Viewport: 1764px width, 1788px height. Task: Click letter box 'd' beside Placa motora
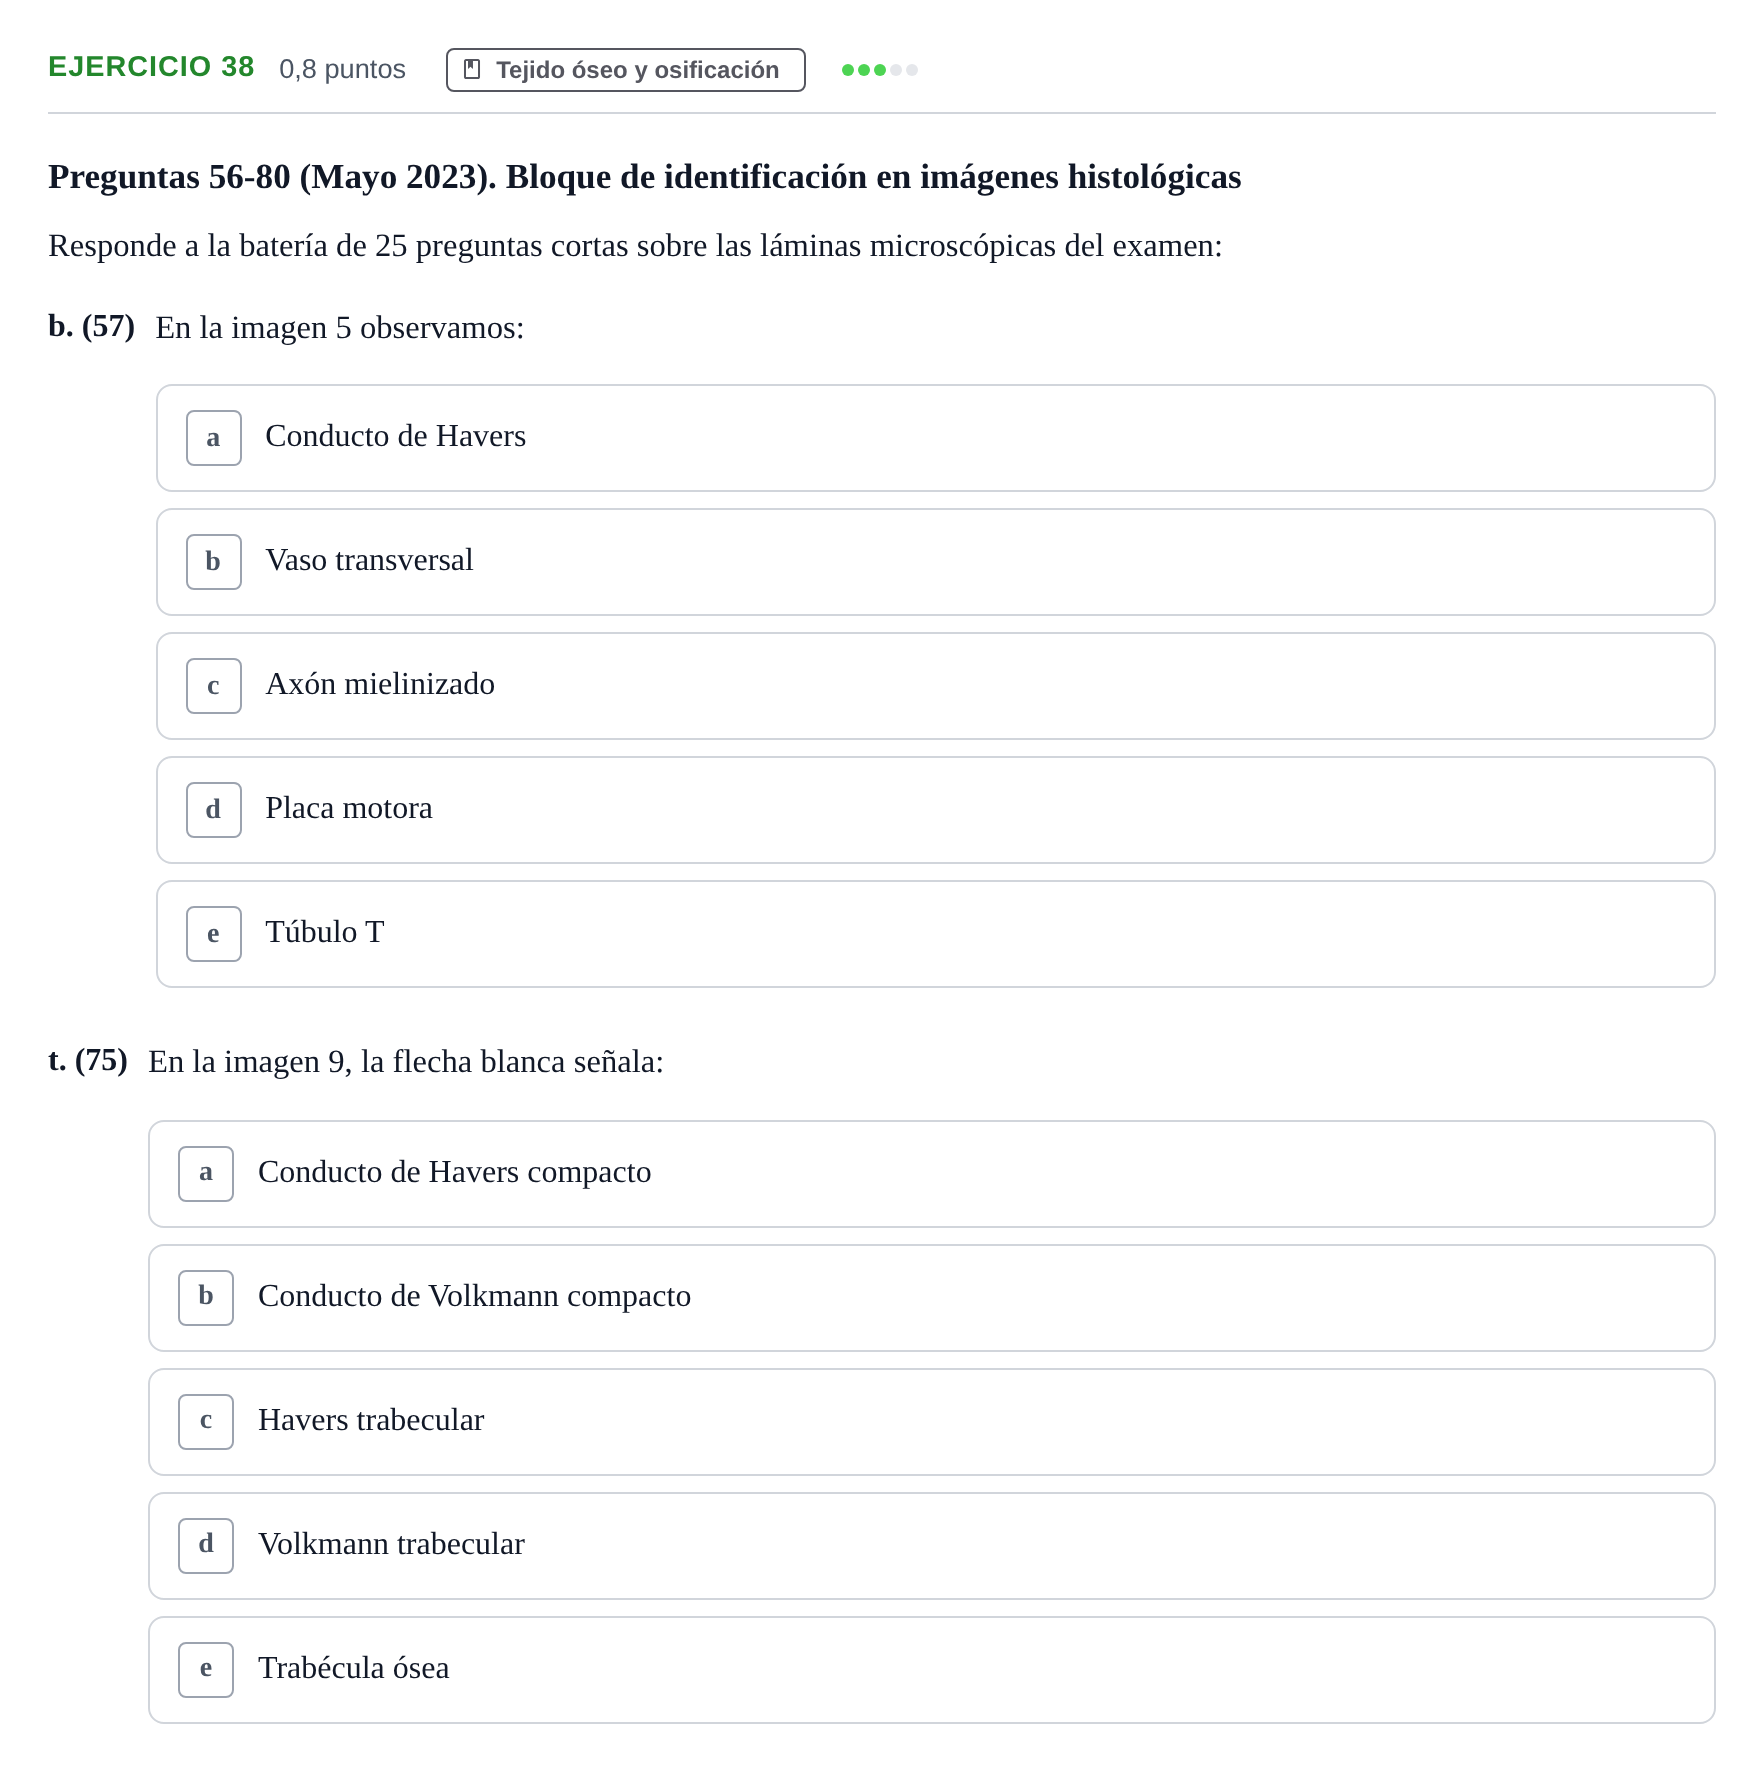click(x=214, y=810)
